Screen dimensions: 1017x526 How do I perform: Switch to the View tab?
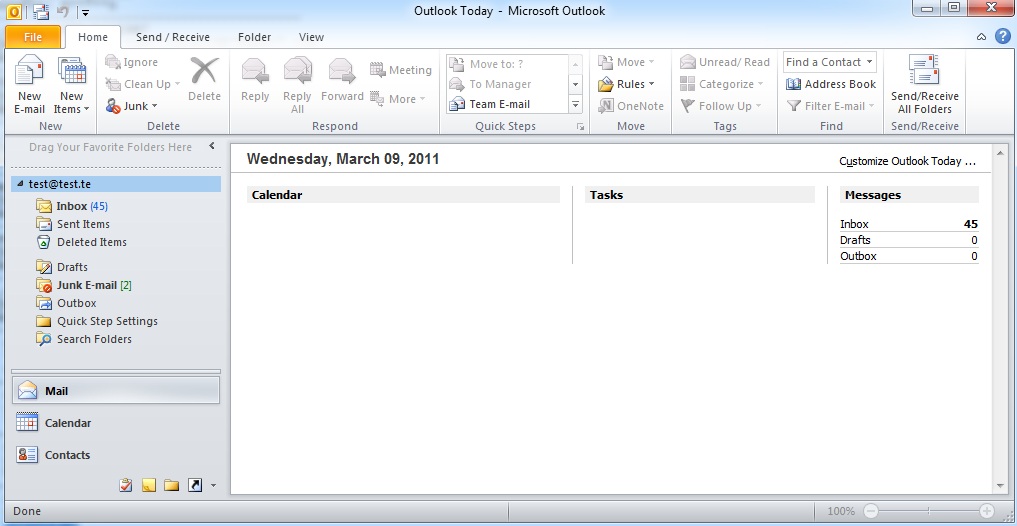pyautogui.click(x=311, y=37)
